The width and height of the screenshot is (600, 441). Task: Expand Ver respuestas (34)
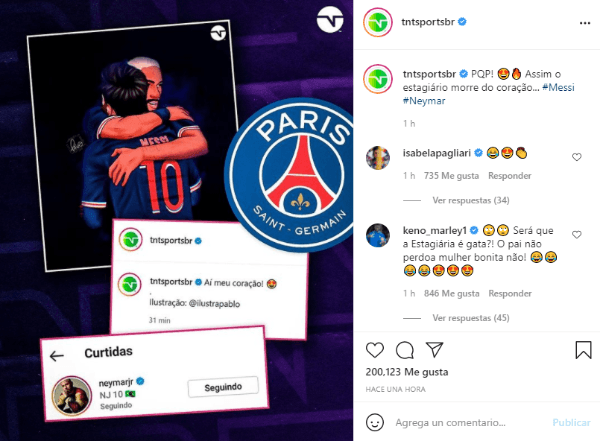pyautogui.click(x=471, y=200)
